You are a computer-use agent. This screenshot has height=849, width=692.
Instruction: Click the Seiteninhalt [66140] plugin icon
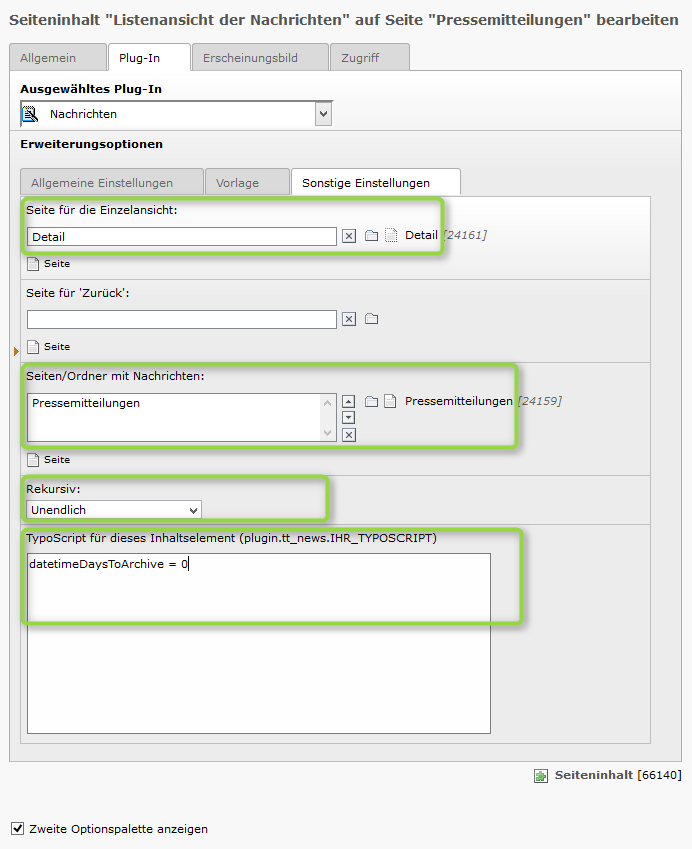540,776
